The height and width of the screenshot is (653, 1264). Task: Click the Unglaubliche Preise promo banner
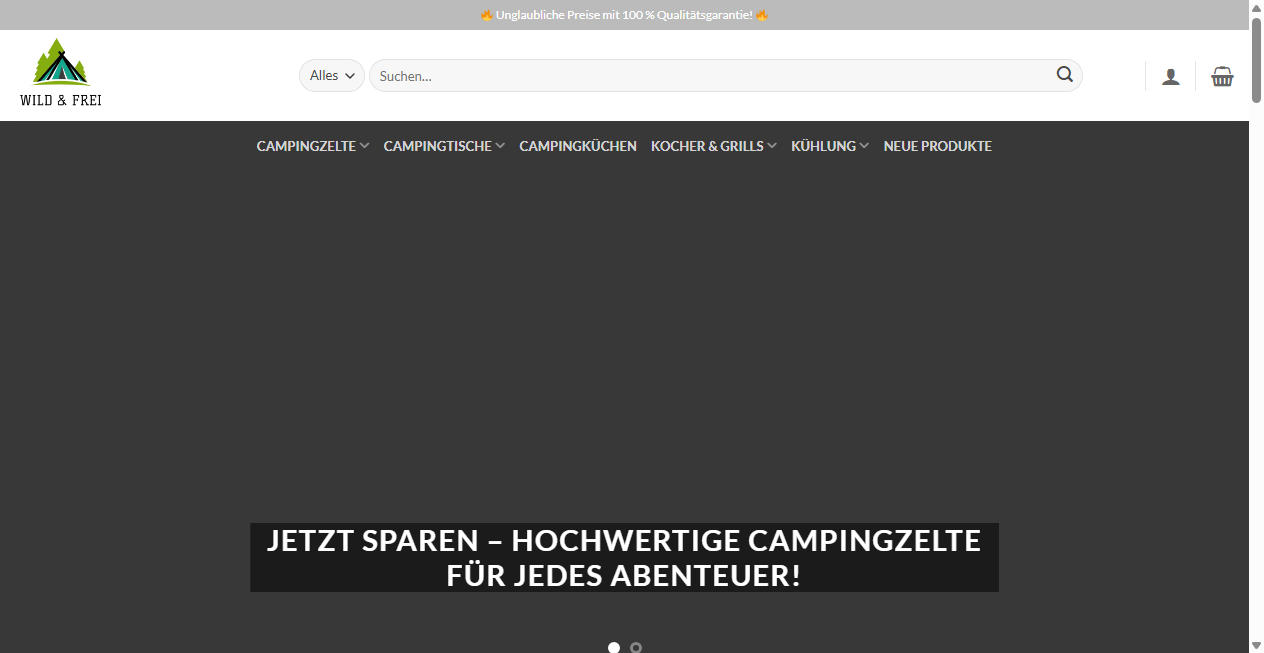[x=623, y=15]
